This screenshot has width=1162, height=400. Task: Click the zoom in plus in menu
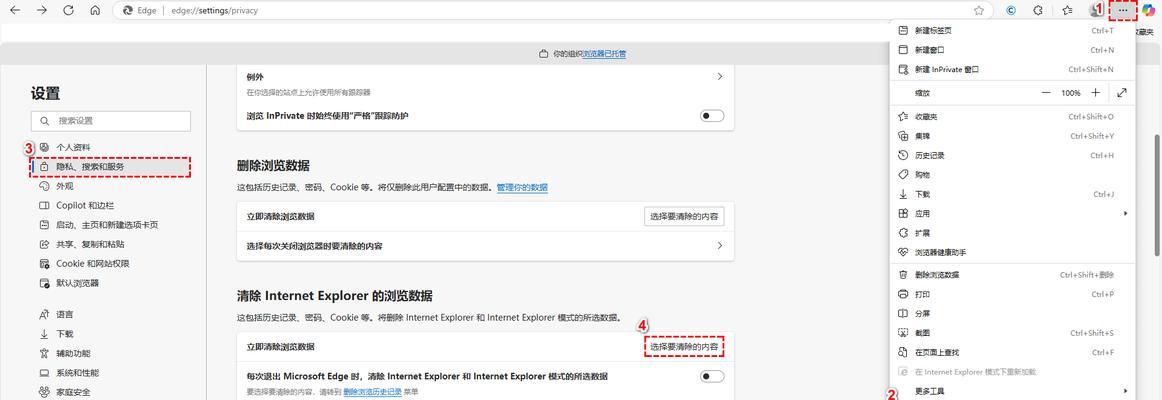tap(1095, 93)
